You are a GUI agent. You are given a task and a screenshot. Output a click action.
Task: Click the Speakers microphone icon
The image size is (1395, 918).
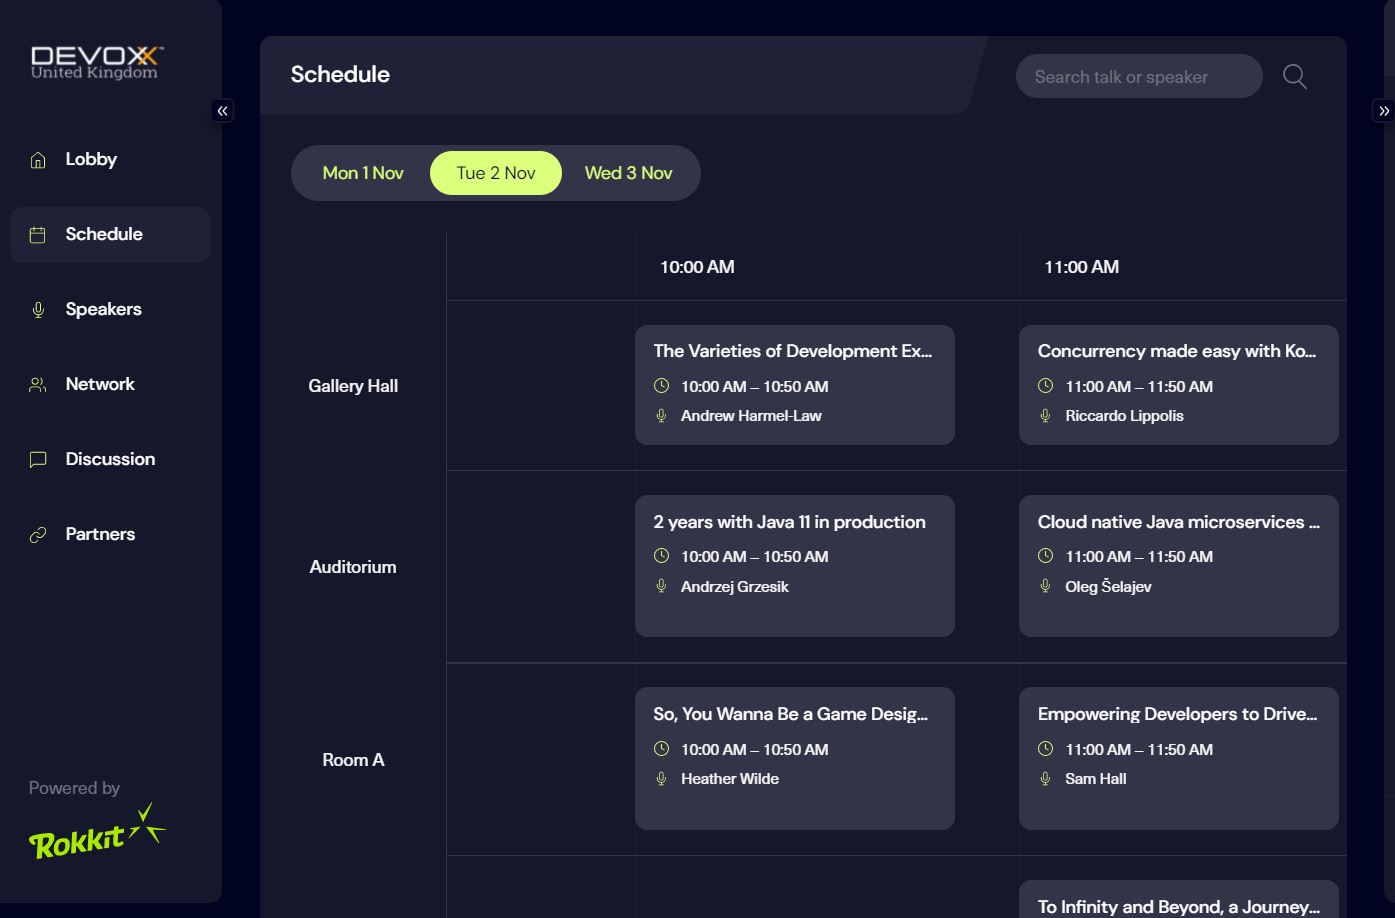(38, 310)
